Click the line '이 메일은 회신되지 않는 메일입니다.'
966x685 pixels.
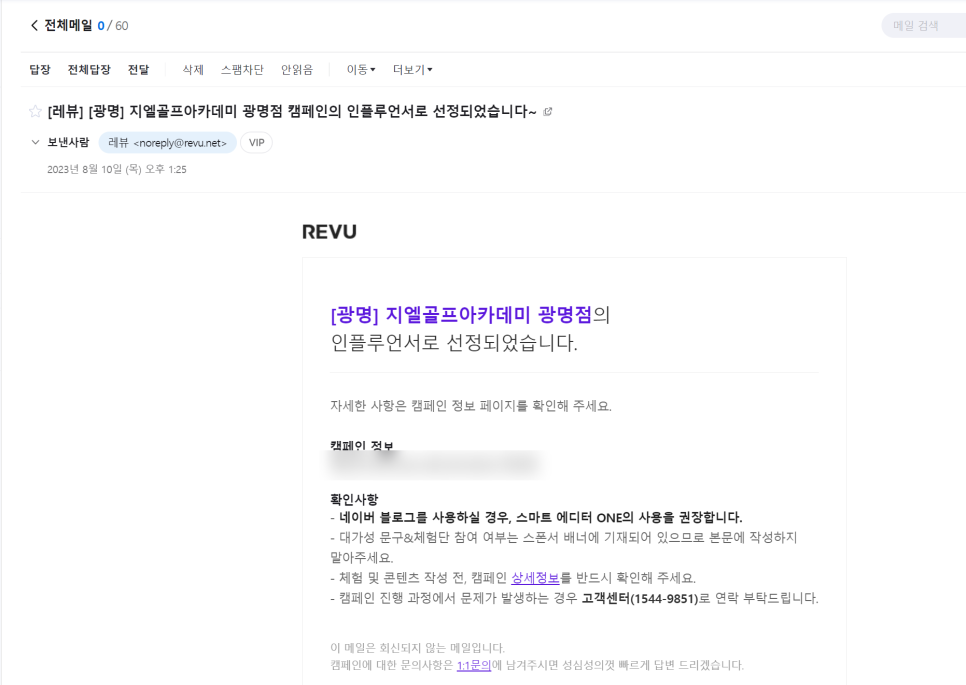click(418, 648)
